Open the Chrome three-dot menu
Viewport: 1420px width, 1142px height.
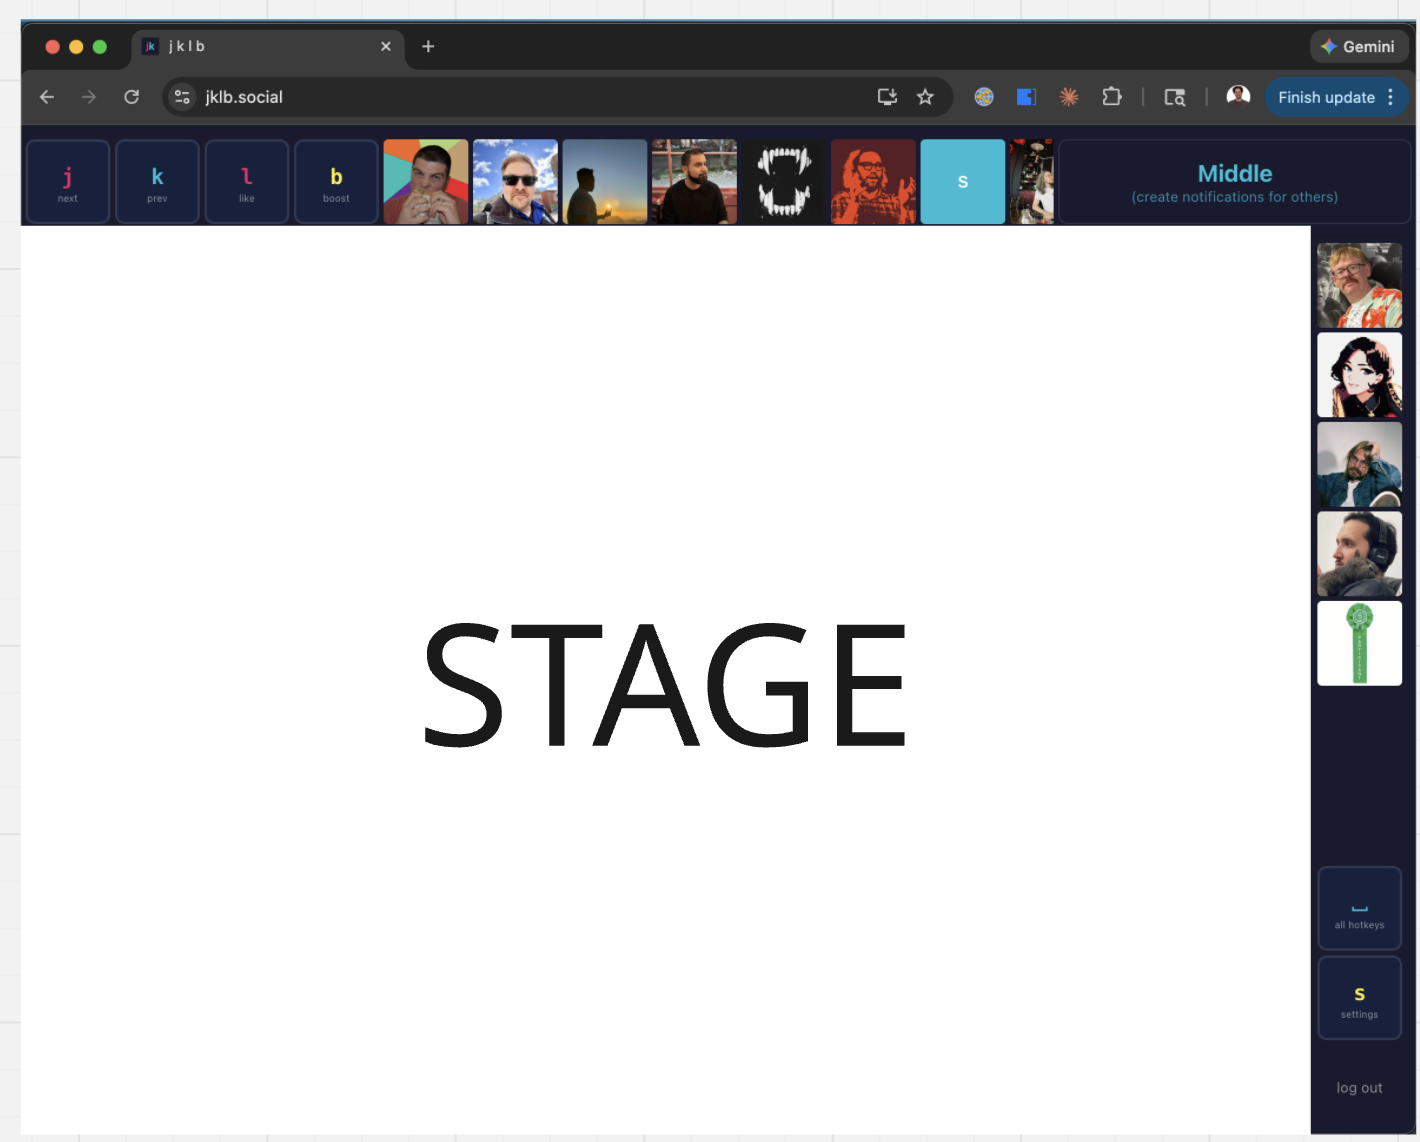[x=1390, y=97]
